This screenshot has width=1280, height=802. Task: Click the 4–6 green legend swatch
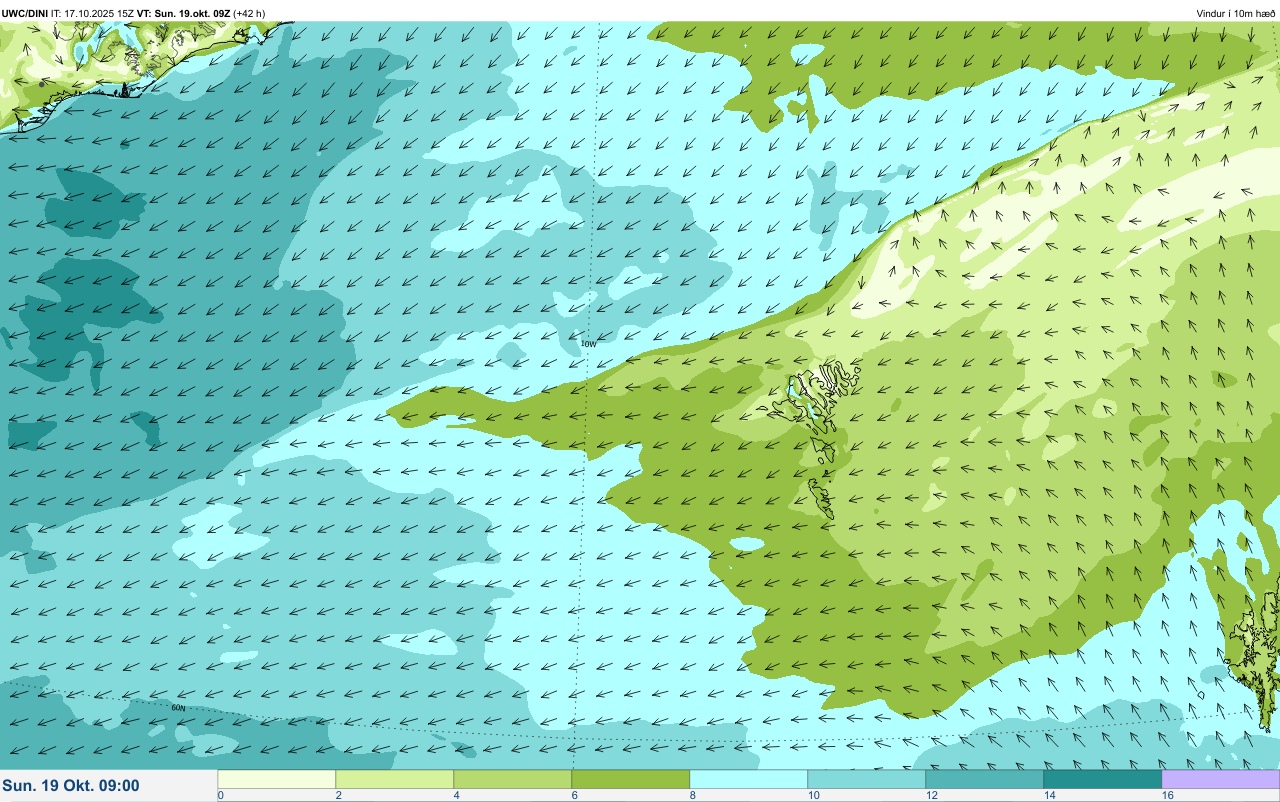(x=513, y=779)
